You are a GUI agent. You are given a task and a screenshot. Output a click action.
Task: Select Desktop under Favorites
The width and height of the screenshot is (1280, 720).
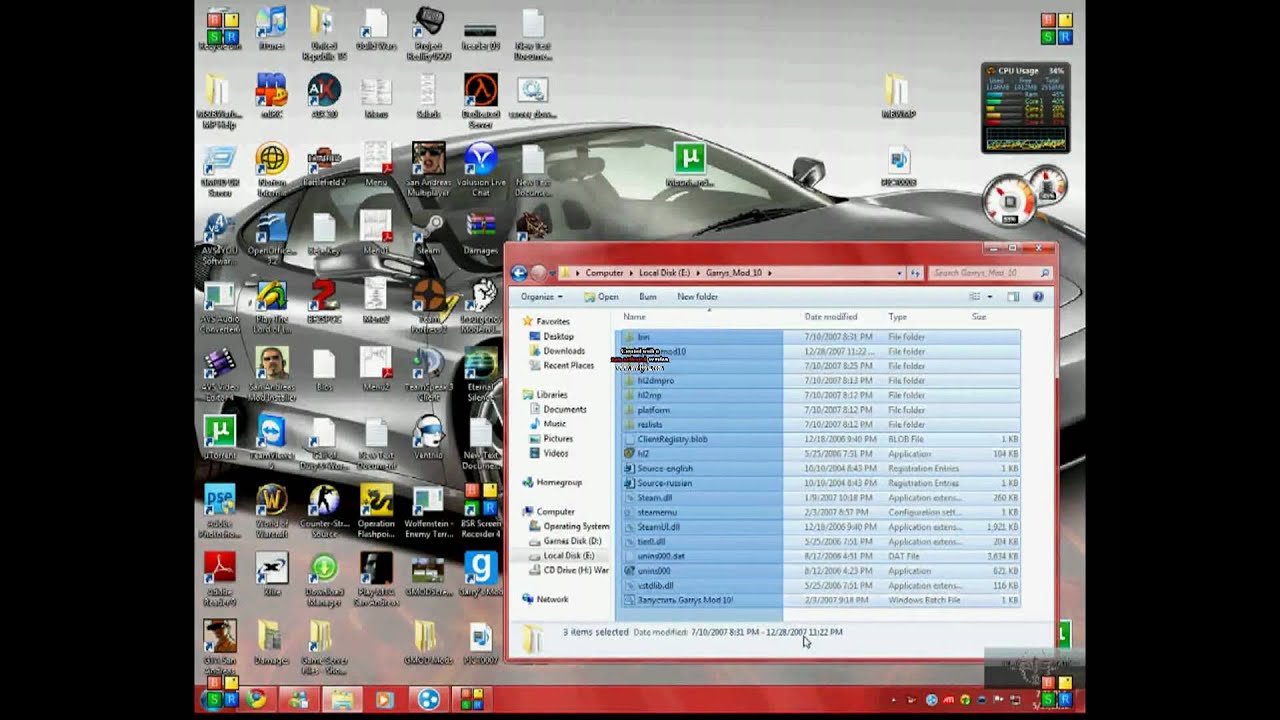pos(558,337)
